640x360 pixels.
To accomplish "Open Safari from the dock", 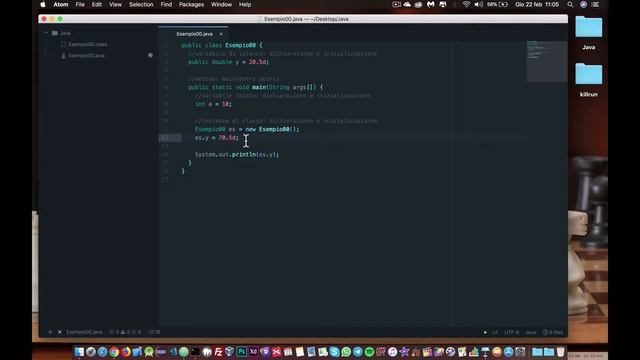I will [102, 351].
